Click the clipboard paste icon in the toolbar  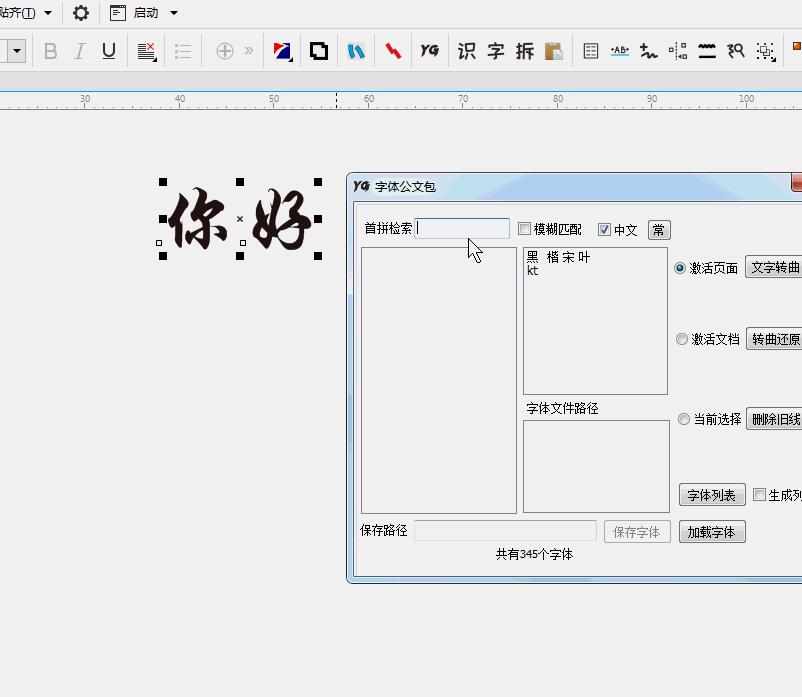[554, 50]
